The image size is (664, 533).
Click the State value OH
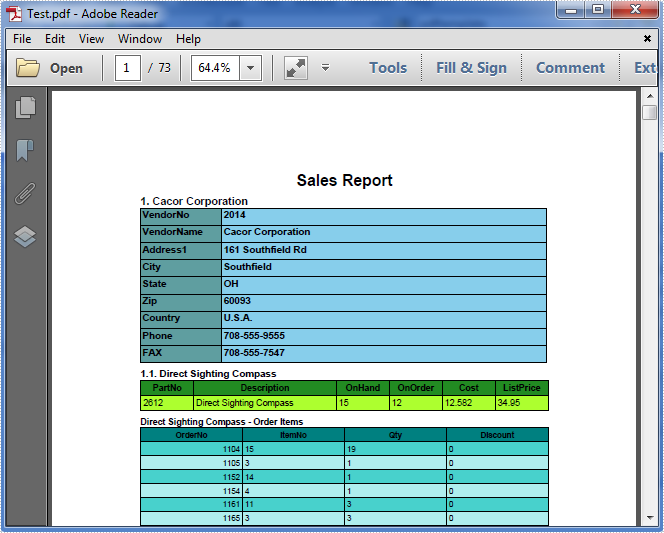coord(231,284)
